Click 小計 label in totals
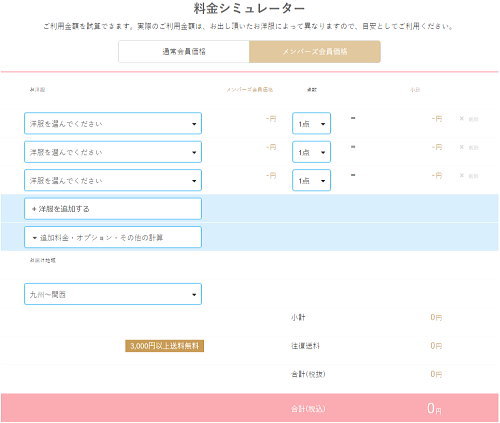Image resolution: width=500 pixels, height=423 pixels. pos(298,317)
